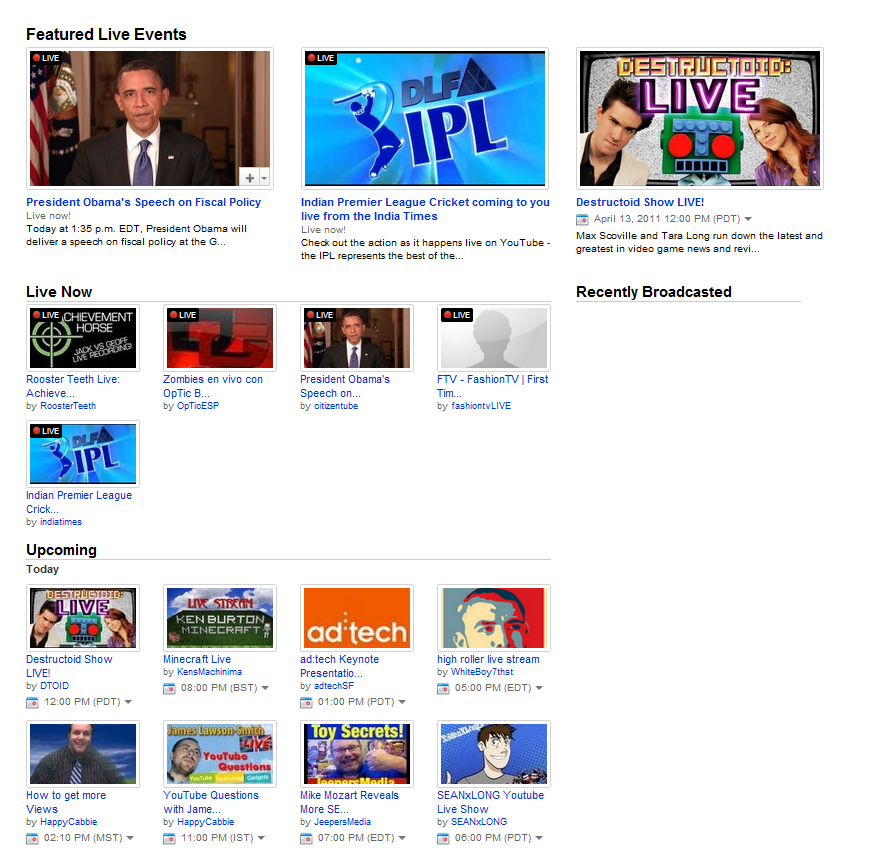Open the featured Obama speech thumbnail

coord(150,118)
